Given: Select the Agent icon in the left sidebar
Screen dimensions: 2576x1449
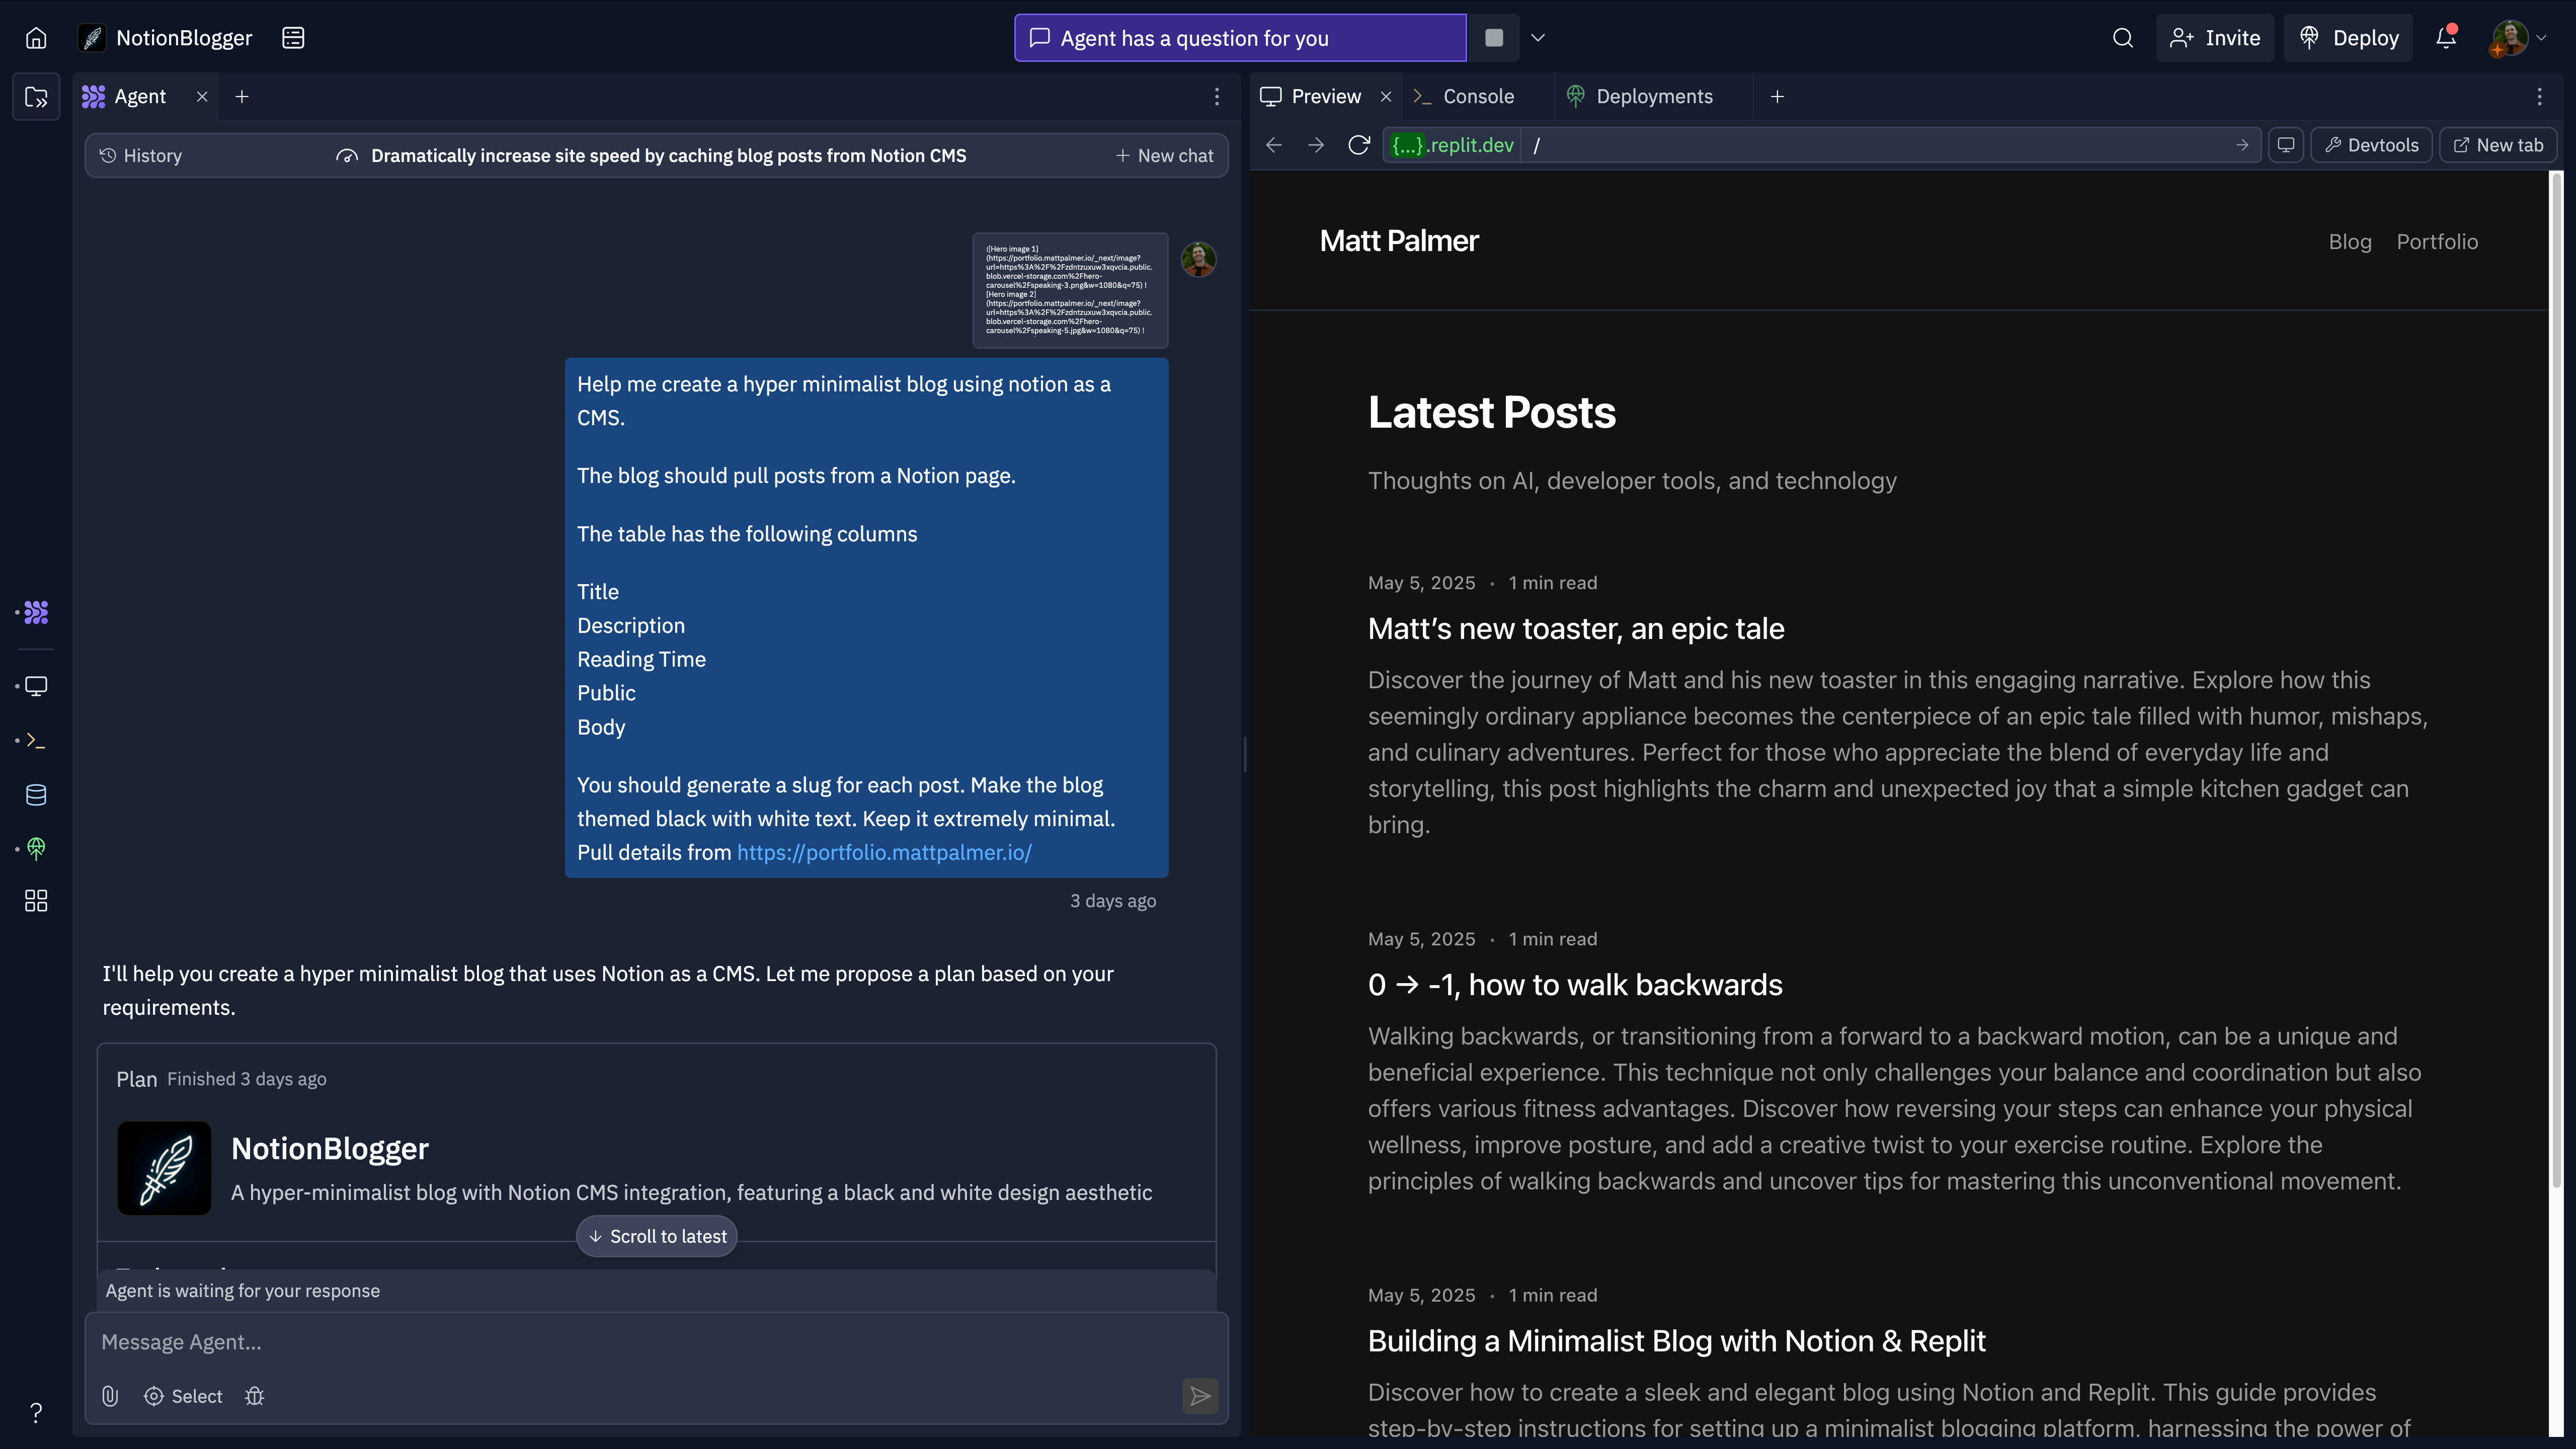Looking at the screenshot, I should [36, 612].
